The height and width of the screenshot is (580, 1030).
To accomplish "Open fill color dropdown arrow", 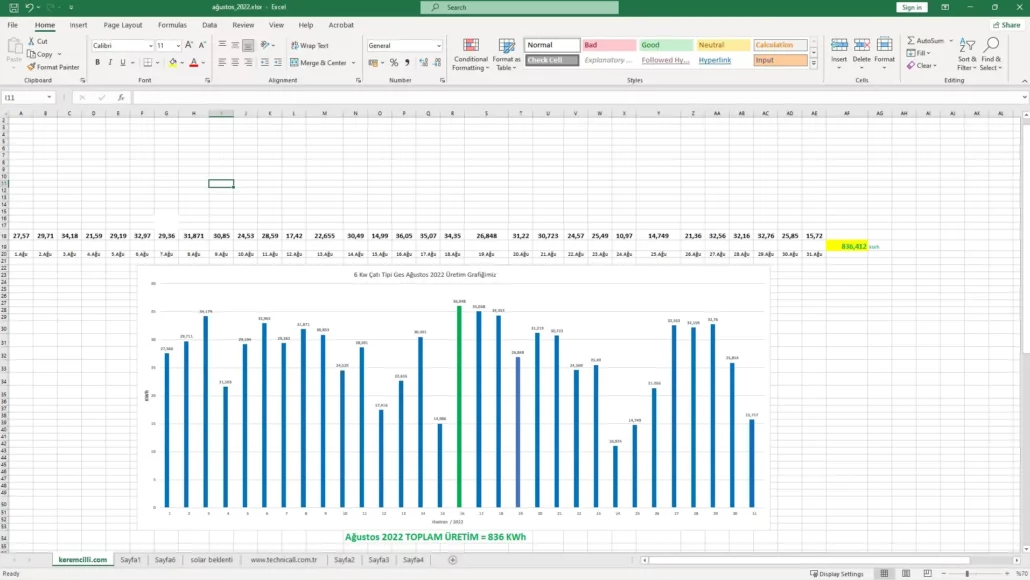I will pos(182,63).
